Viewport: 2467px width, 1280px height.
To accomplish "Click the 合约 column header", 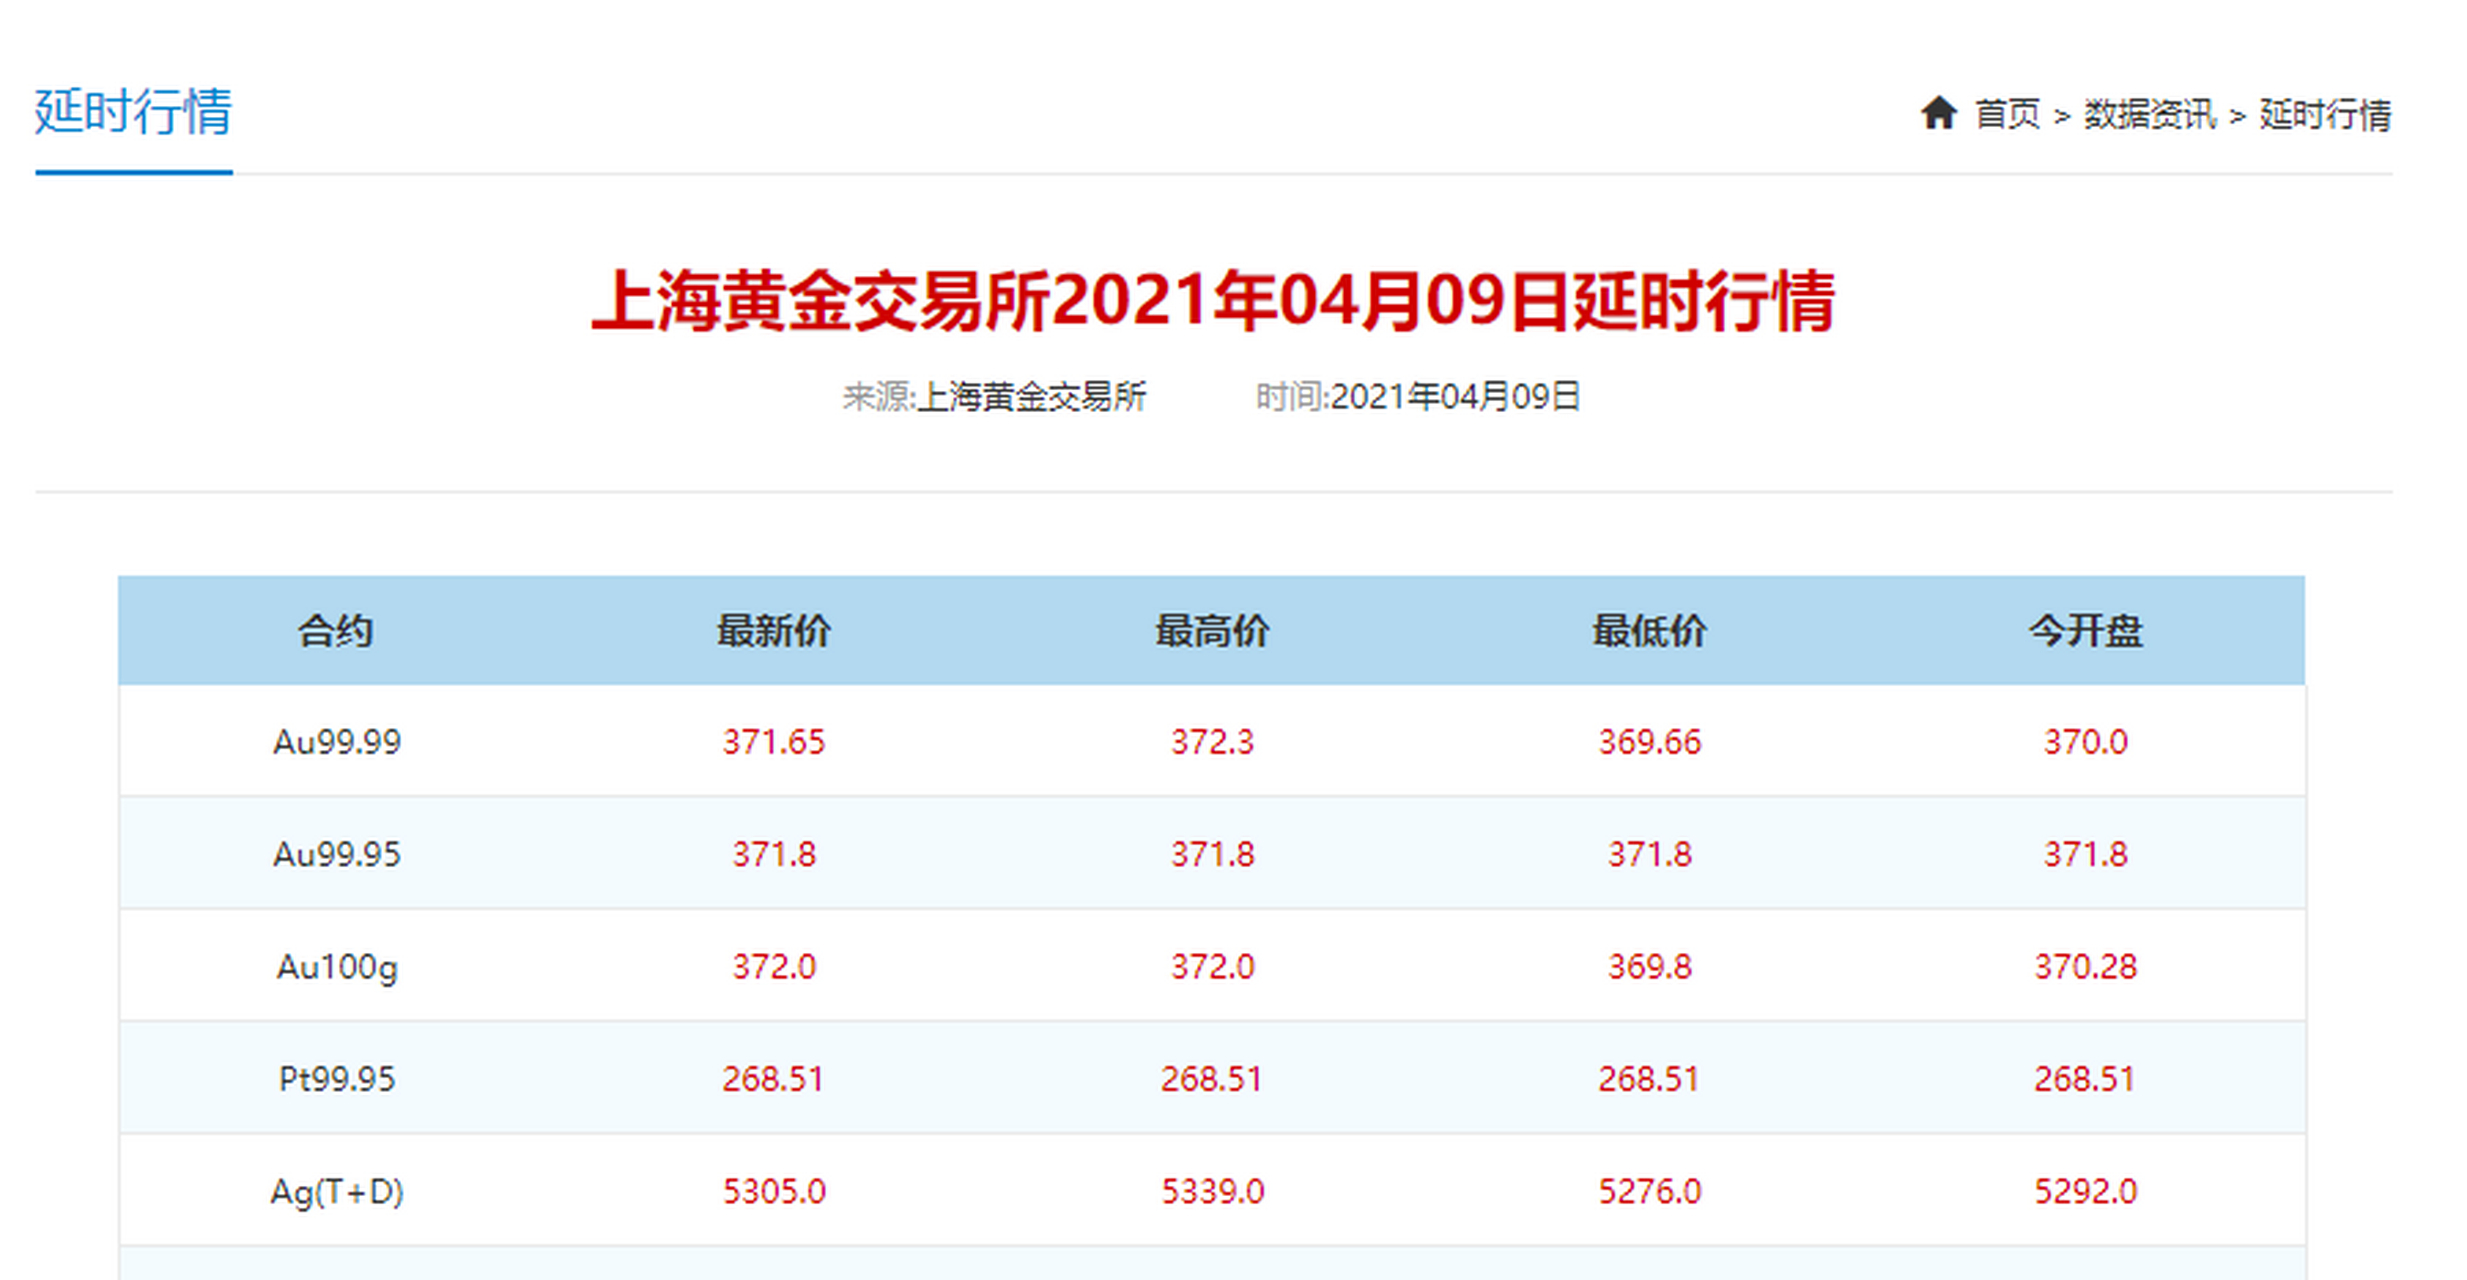I will [x=336, y=630].
